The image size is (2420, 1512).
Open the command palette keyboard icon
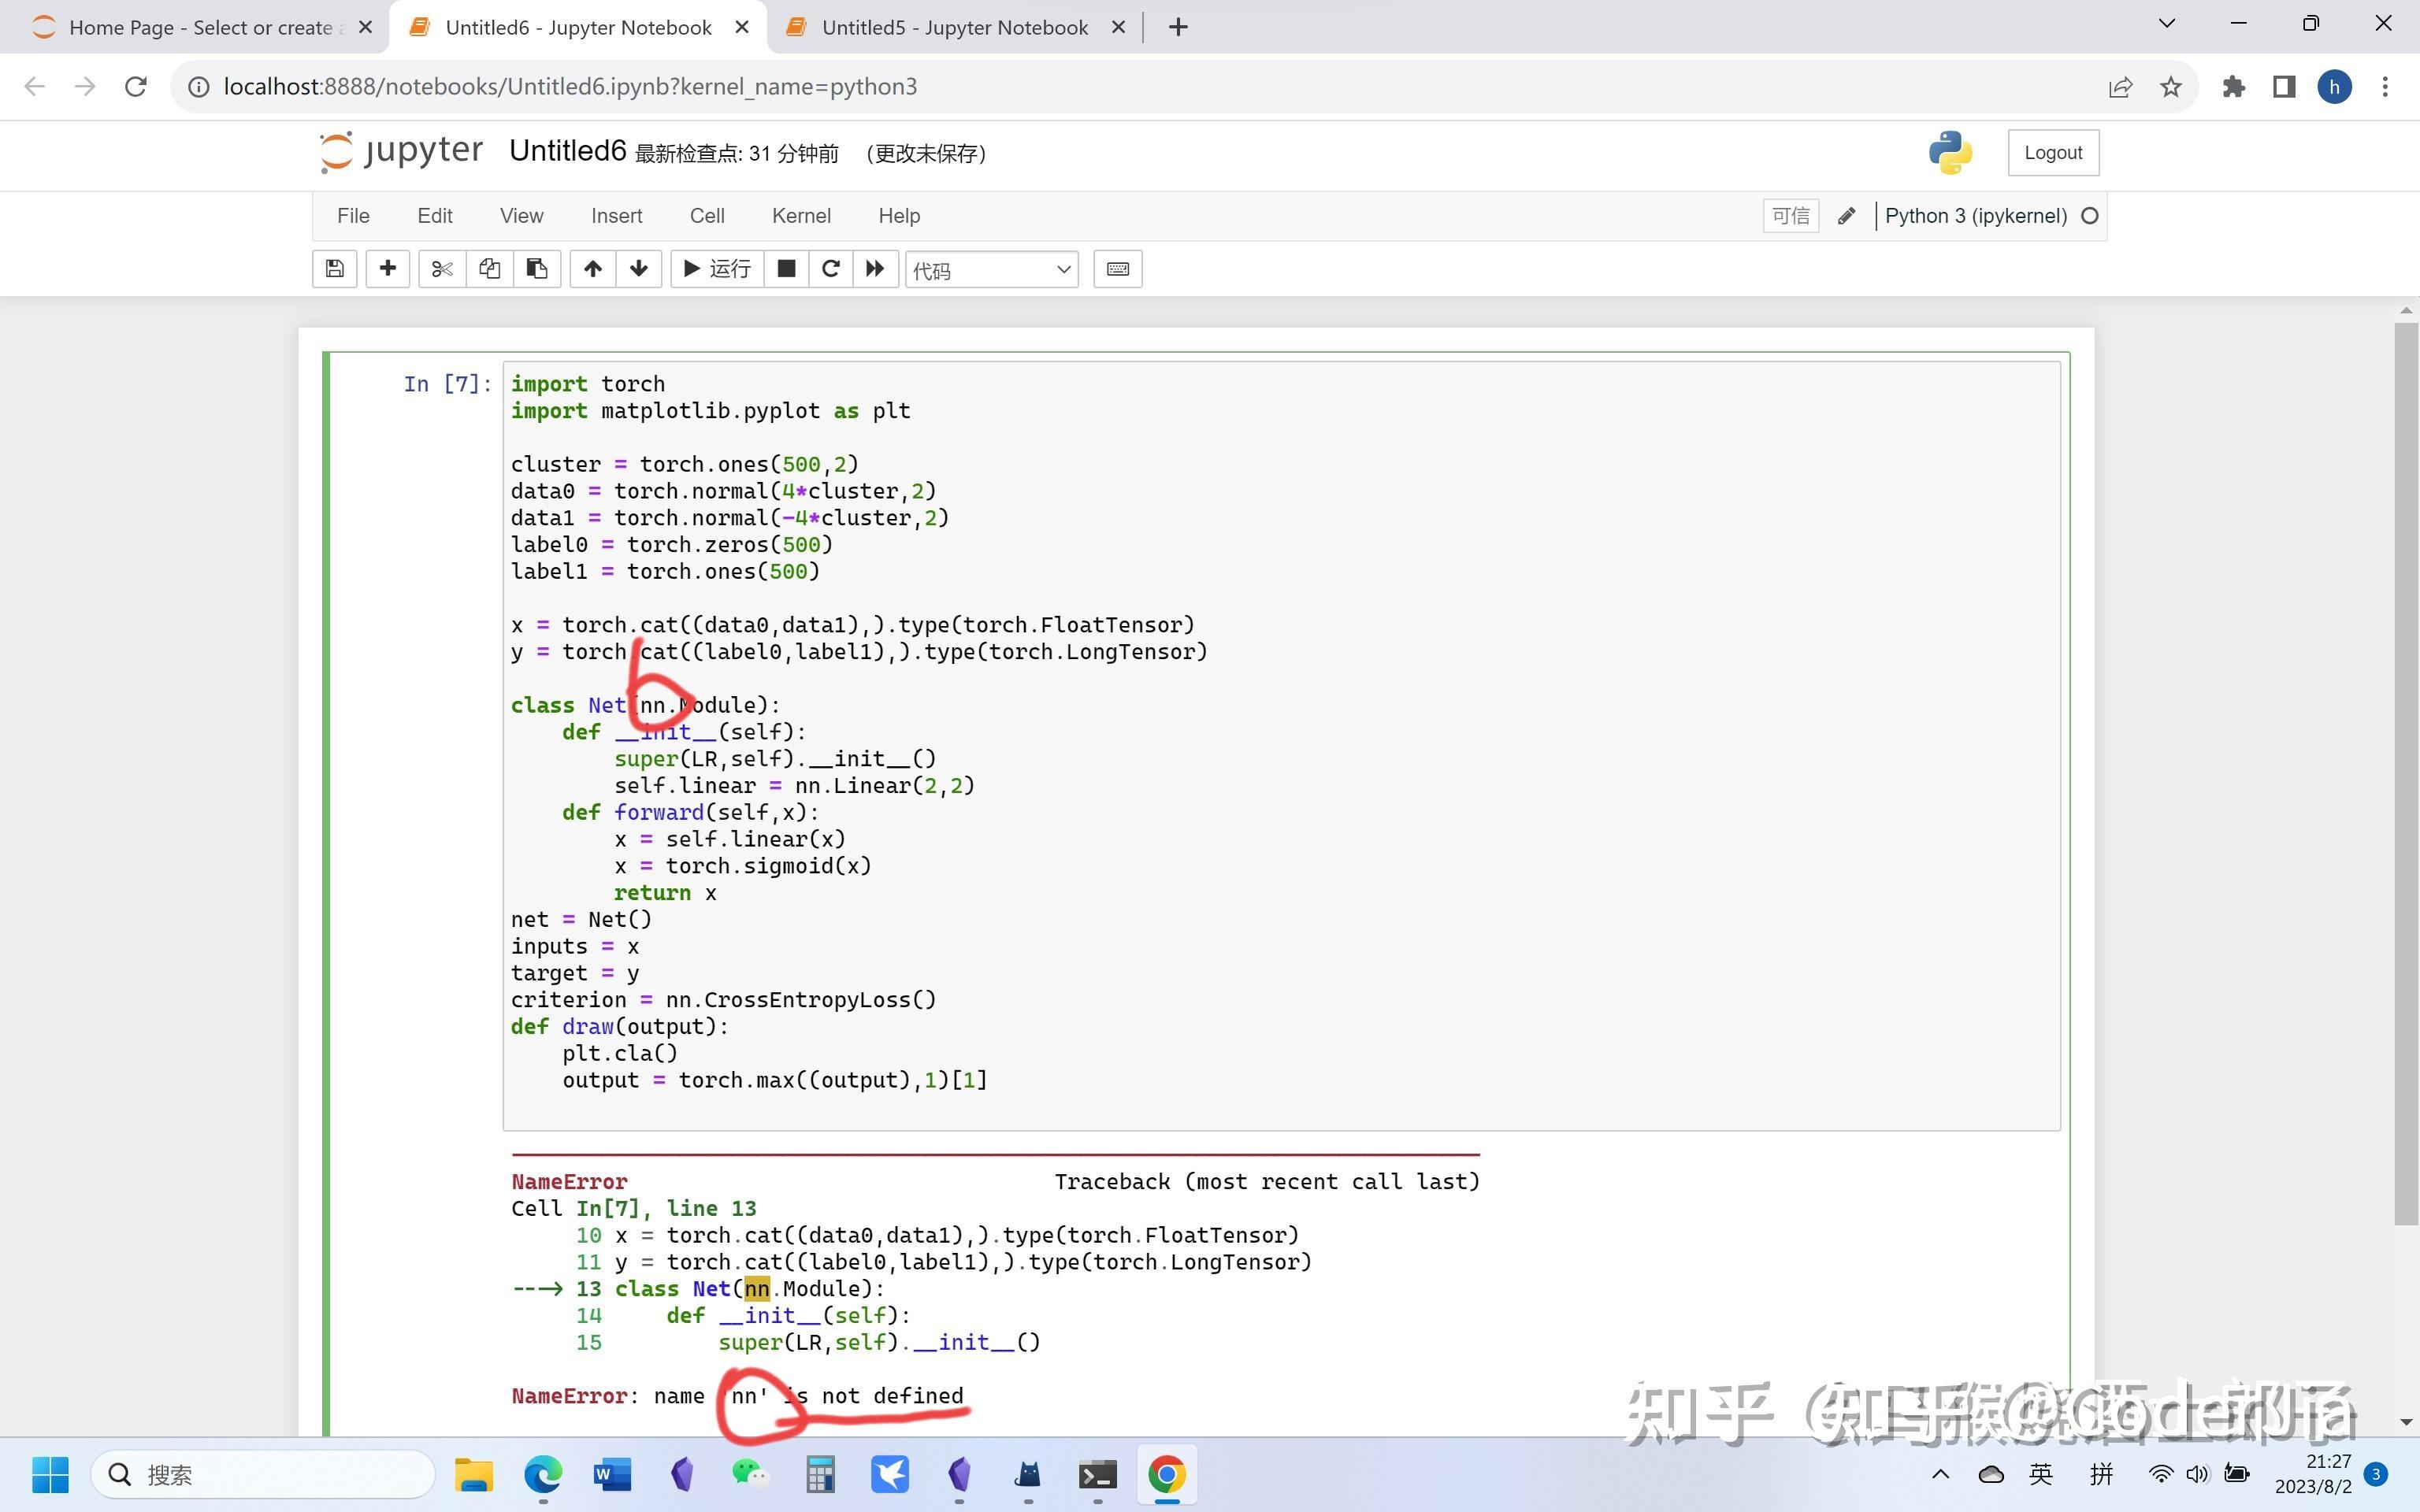(1118, 269)
